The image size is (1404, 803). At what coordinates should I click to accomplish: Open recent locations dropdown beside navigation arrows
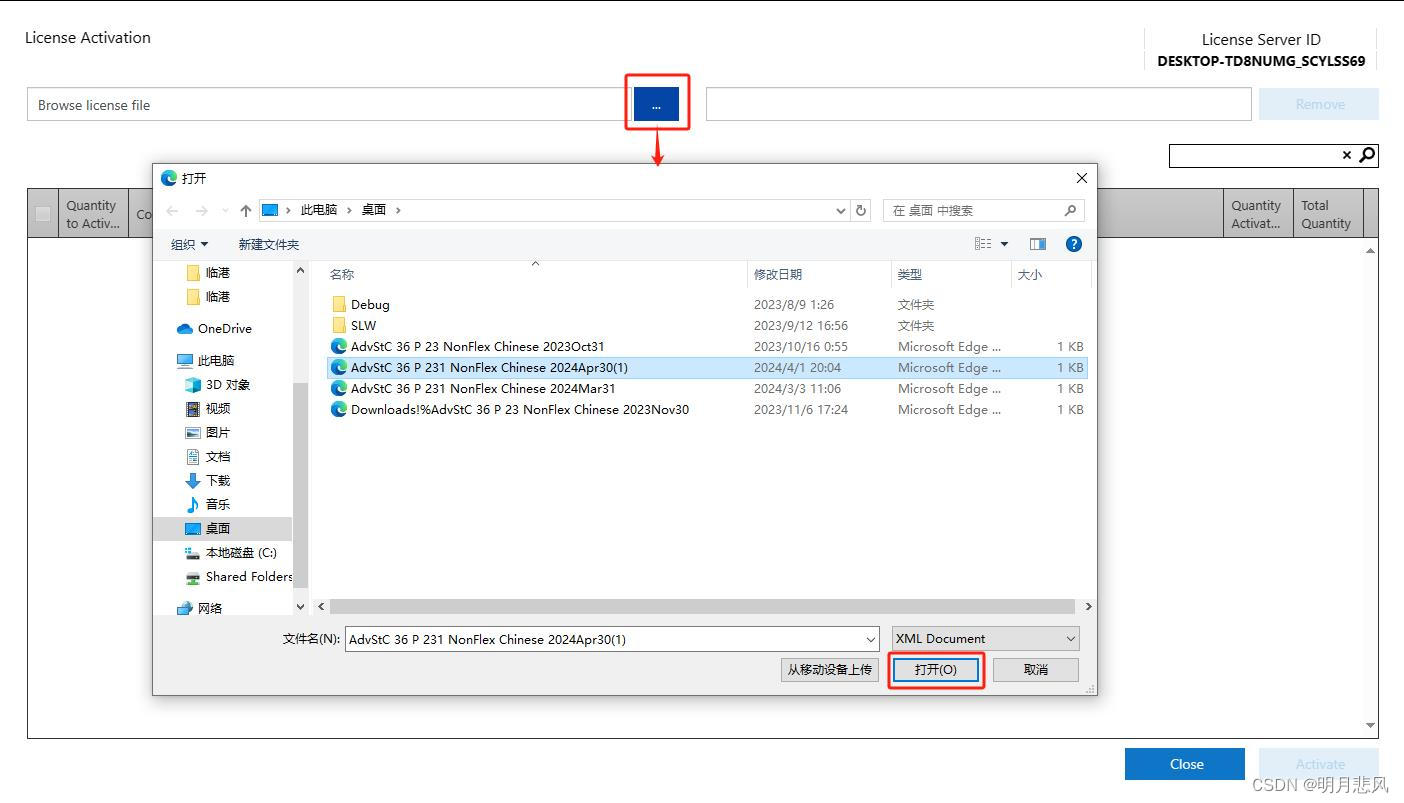tap(224, 211)
